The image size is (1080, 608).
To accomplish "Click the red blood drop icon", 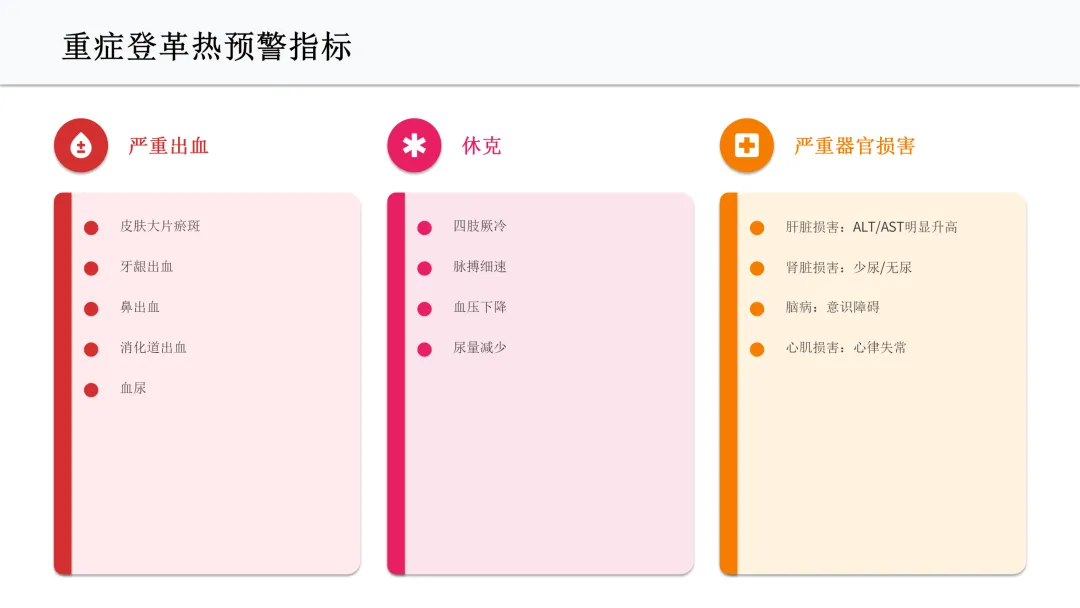I will pyautogui.click(x=81, y=146).
